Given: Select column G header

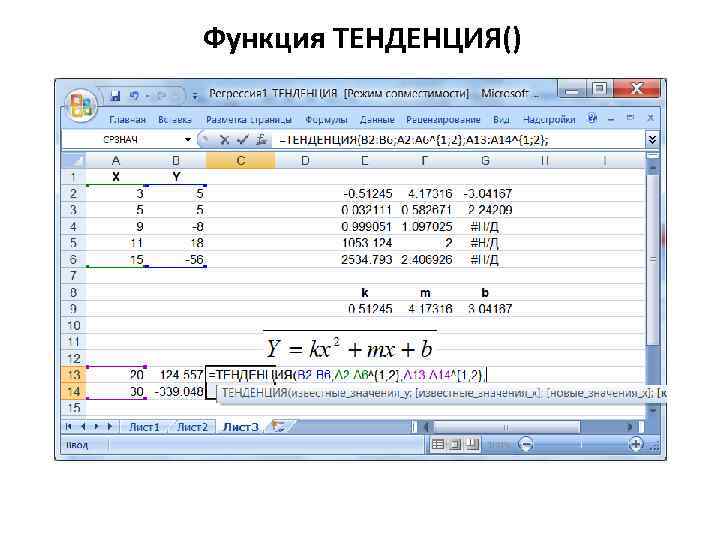Looking at the screenshot, I should 485,161.
